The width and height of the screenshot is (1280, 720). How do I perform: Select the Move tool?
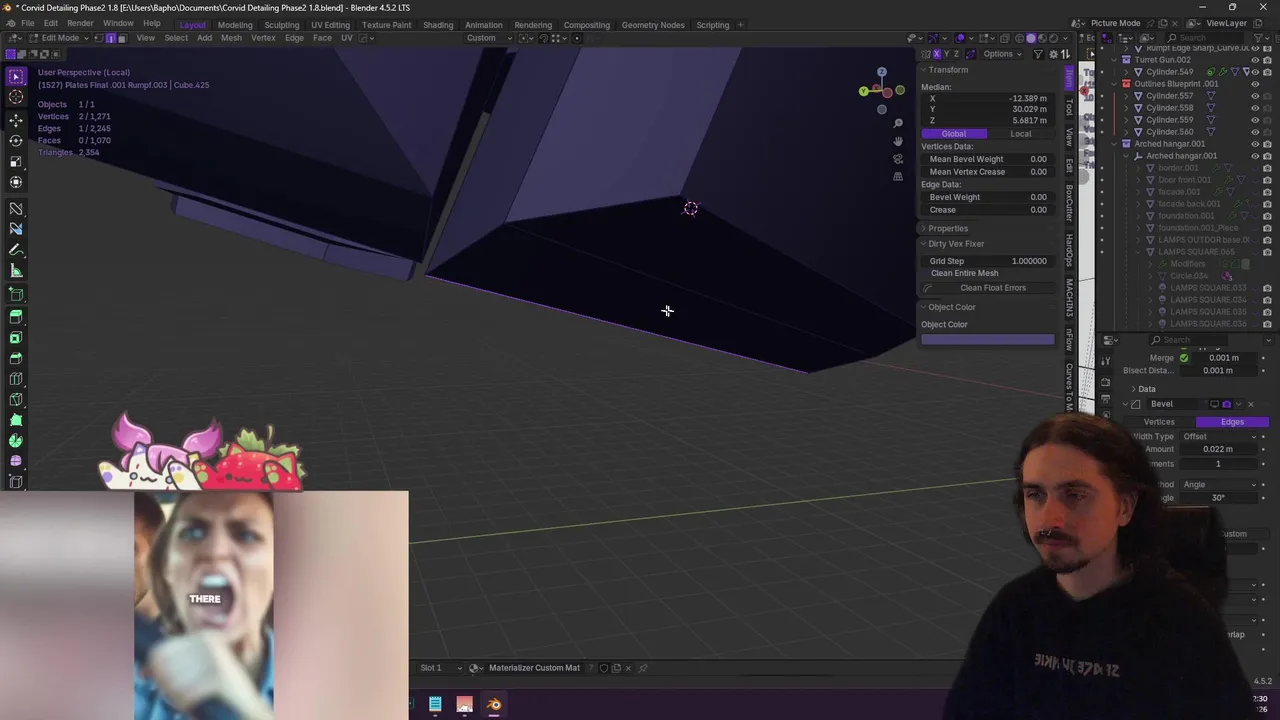[x=16, y=120]
